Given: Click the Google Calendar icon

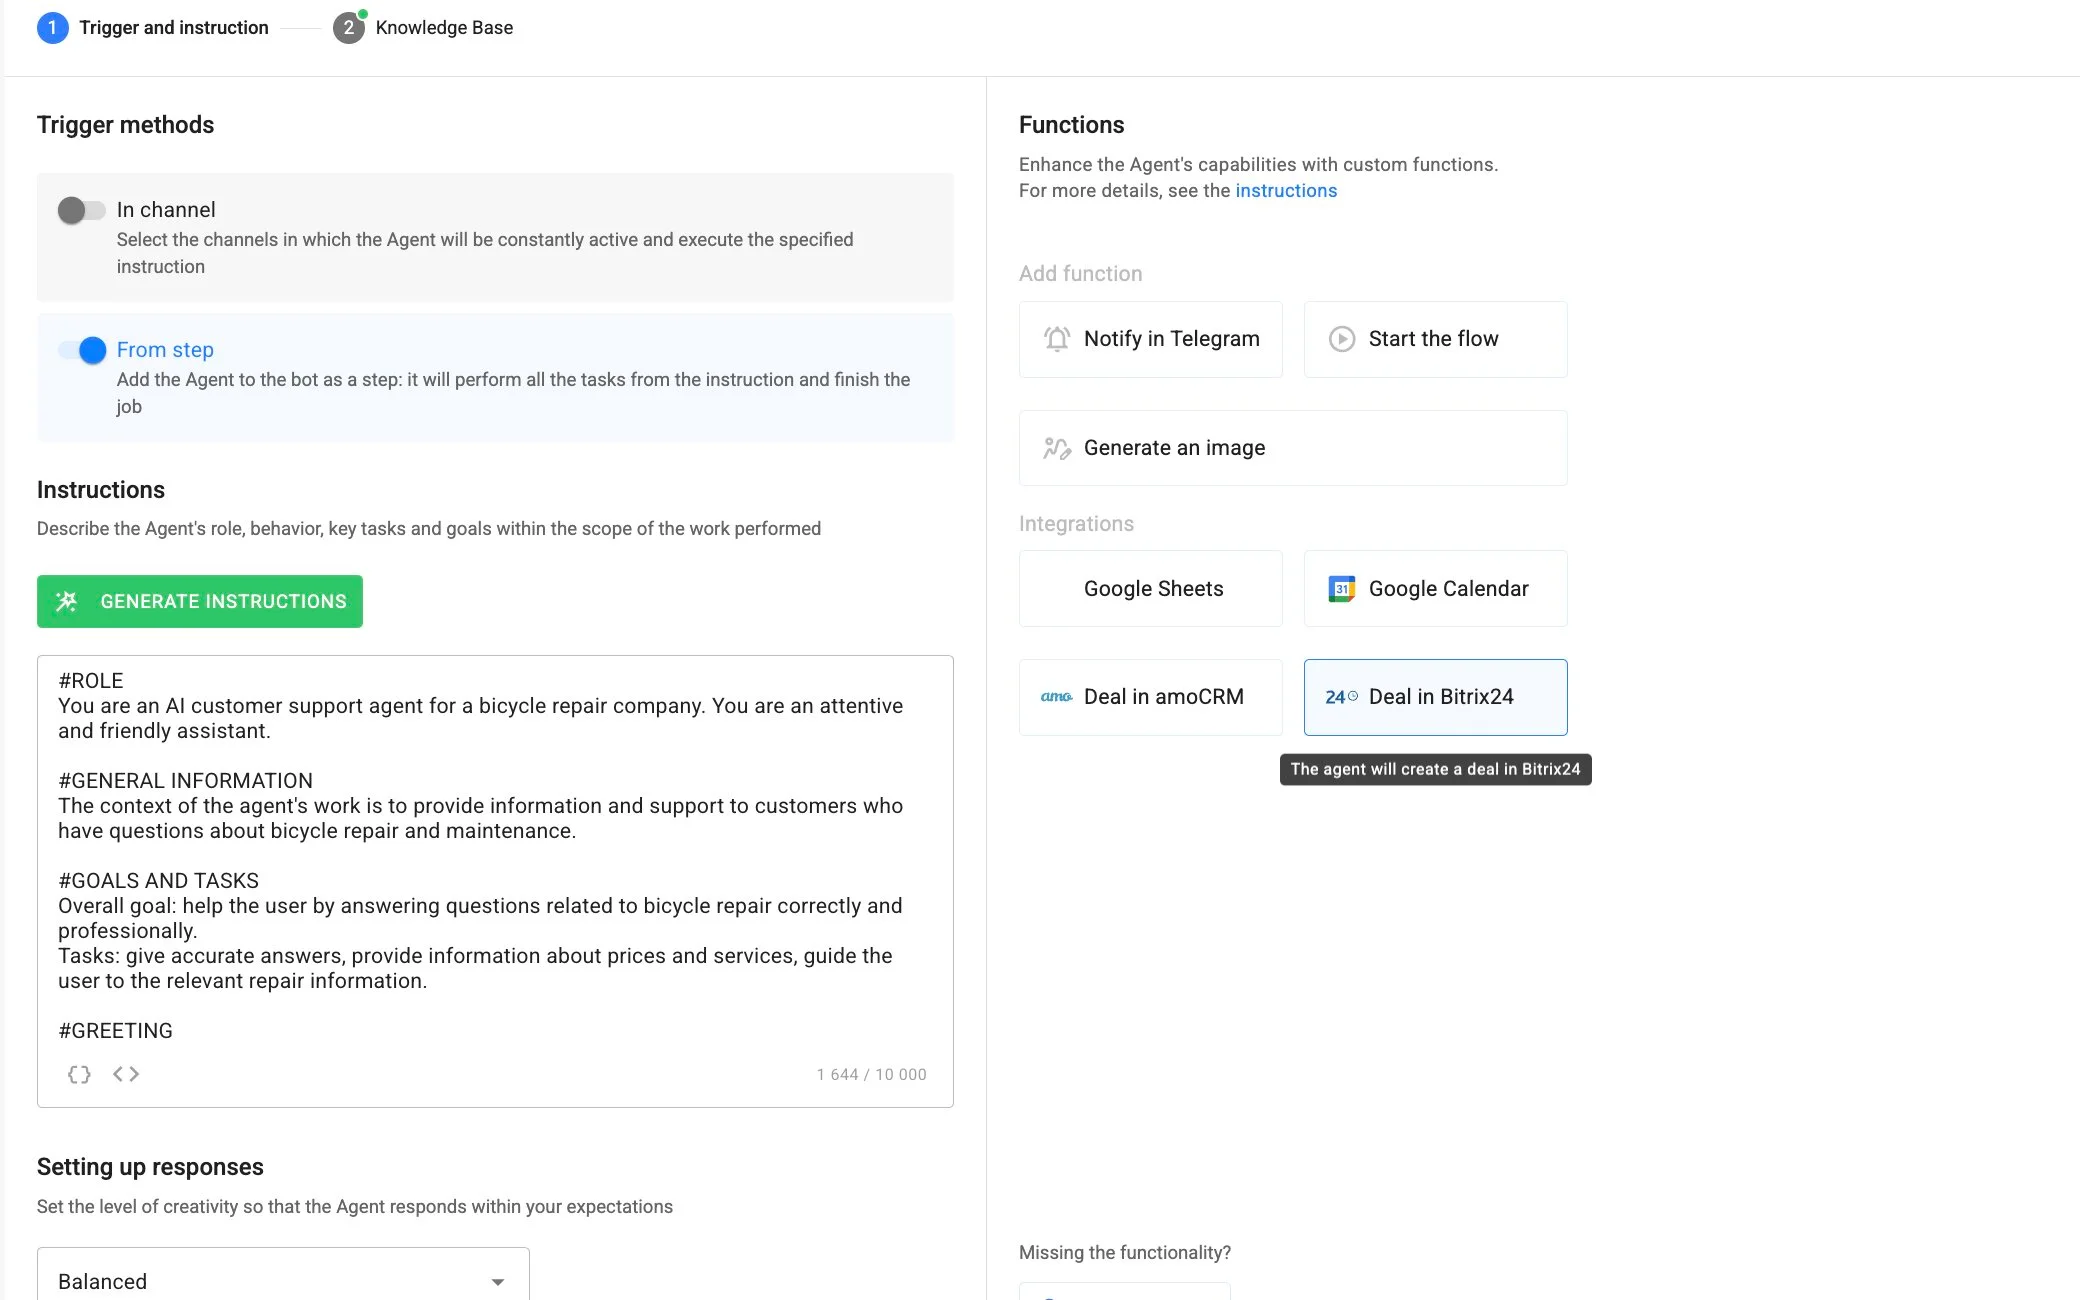Looking at the screenshot, I should coord(1341,589).
